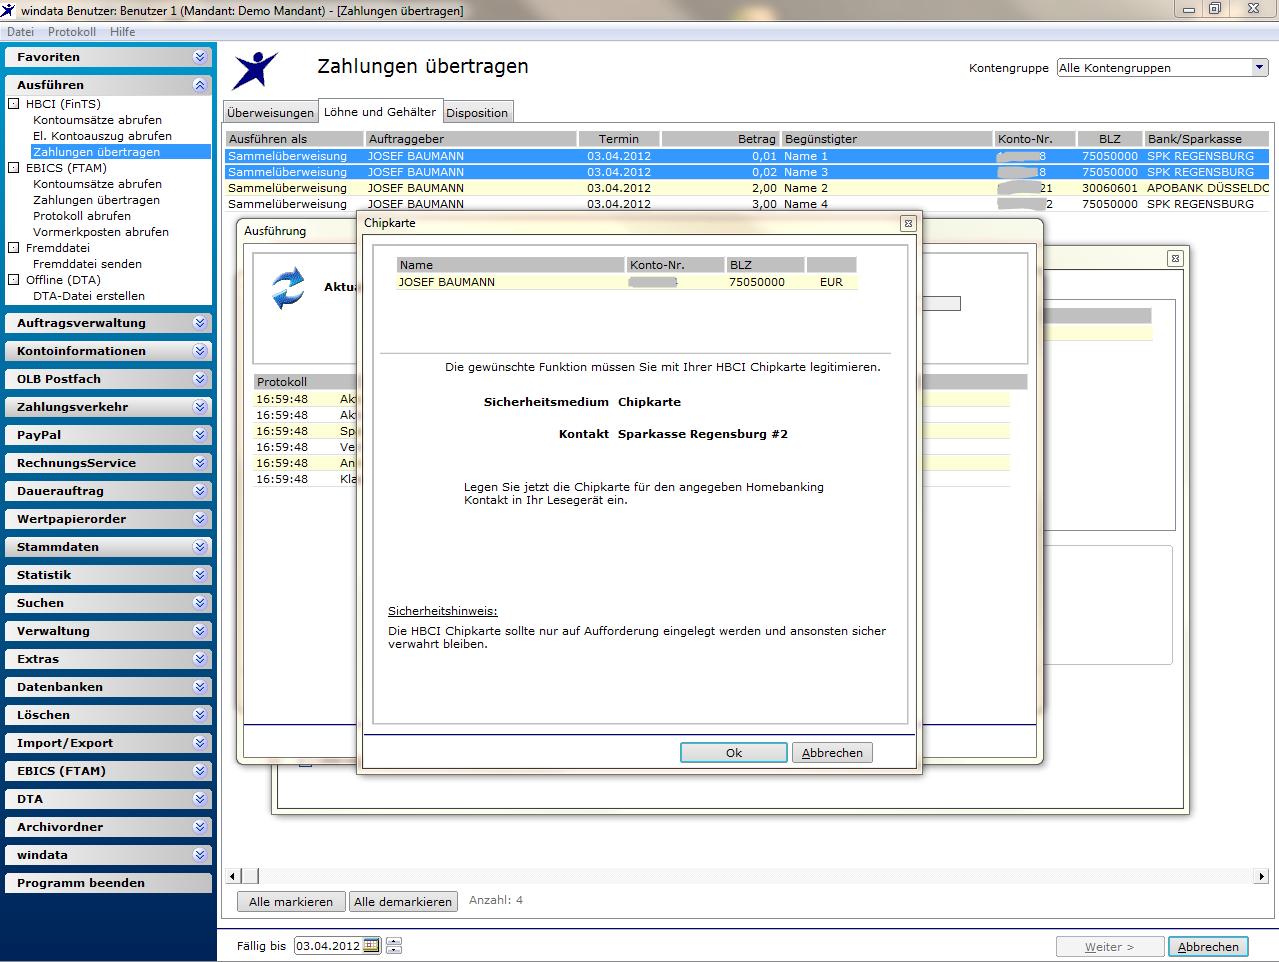Image resolution: width=1279 pixels, height=962 pixels.
Task: Click the windata star logo beside the heading
Action: pos(256,70)
